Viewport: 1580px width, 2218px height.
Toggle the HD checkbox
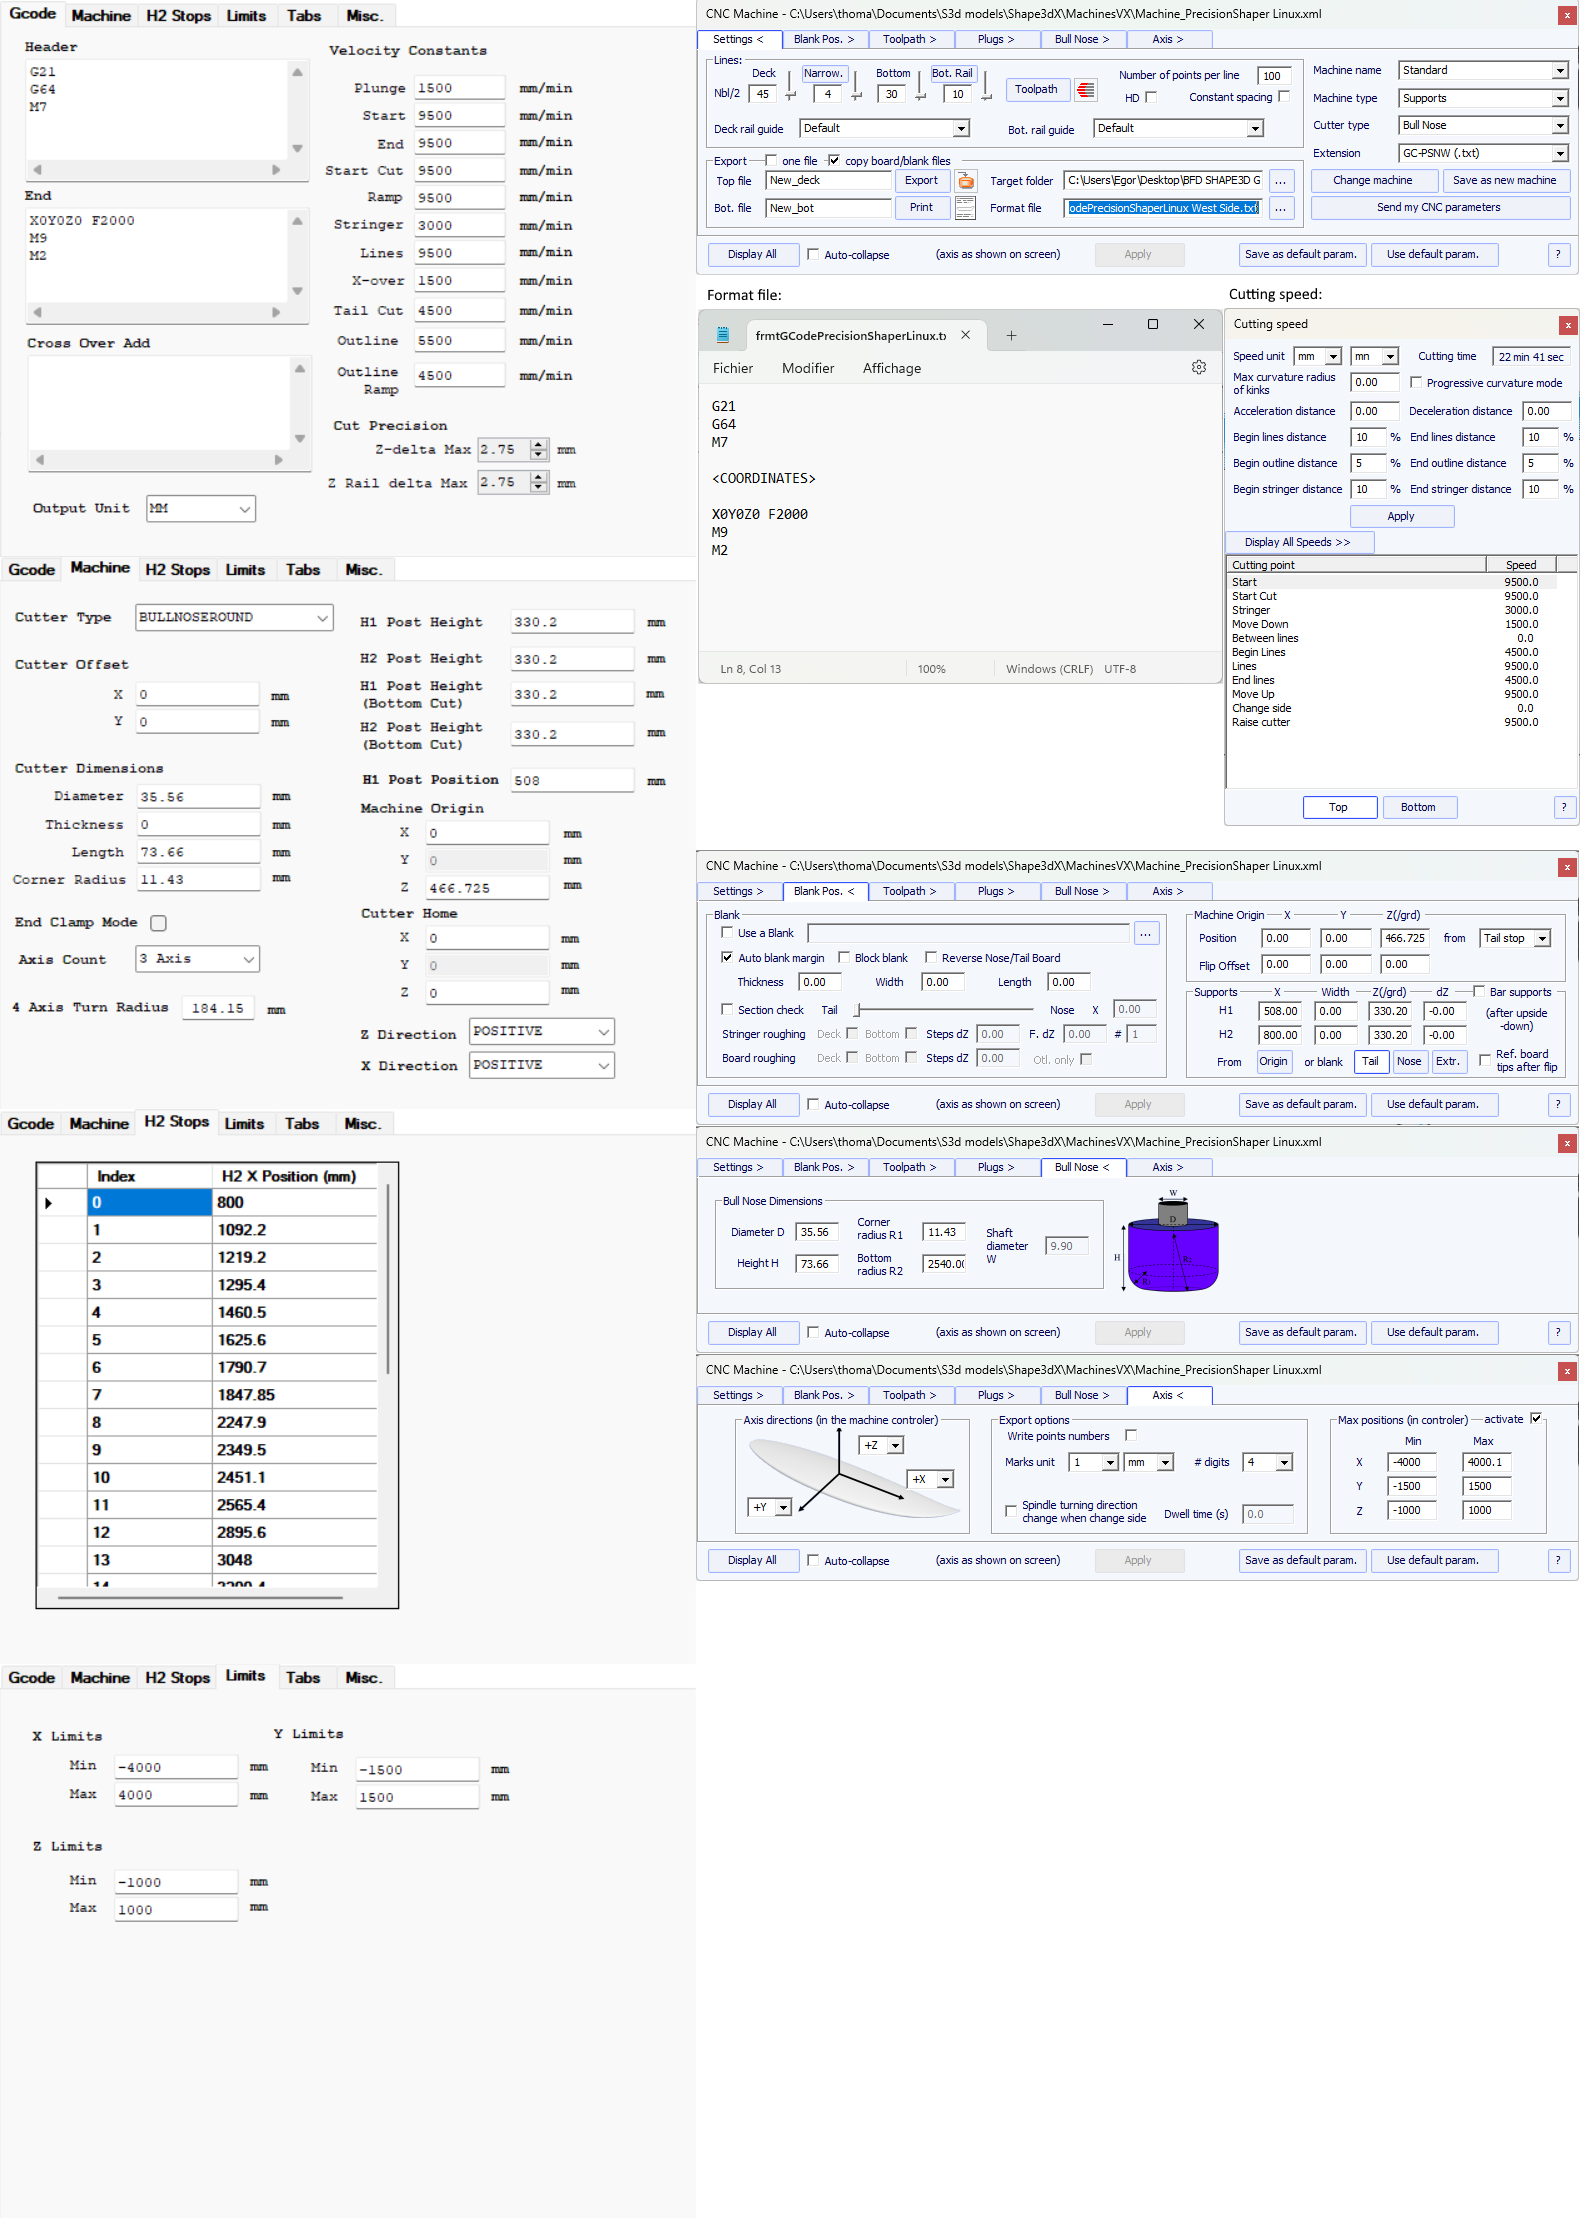point(1151,97)
